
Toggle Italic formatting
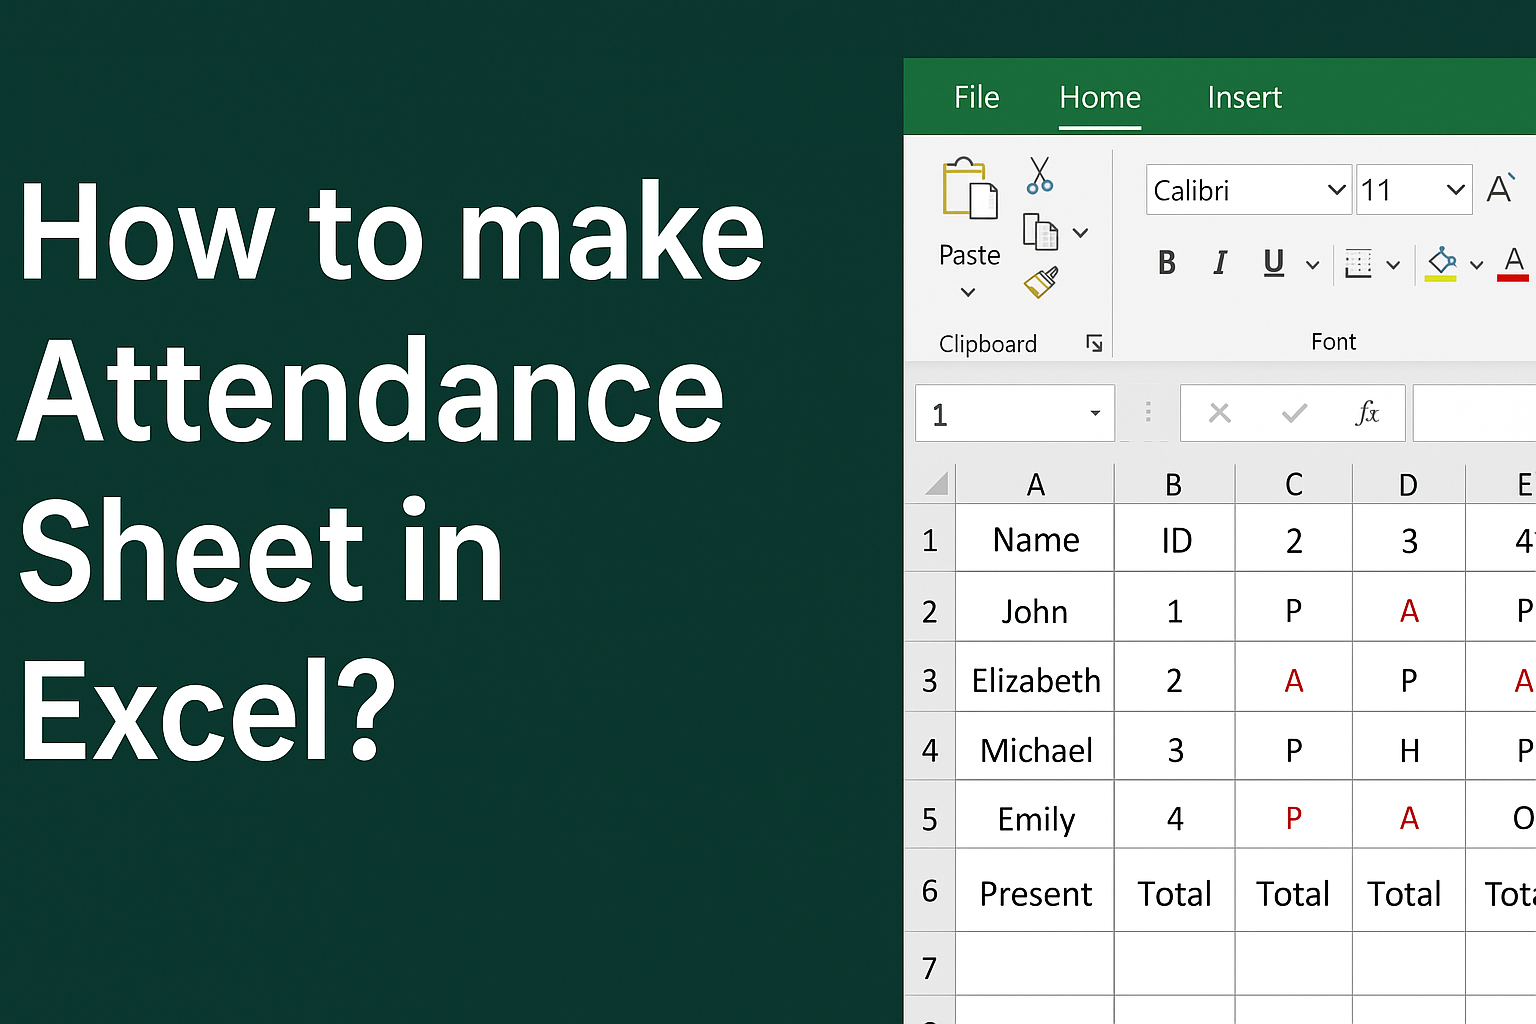point(1219,262)
